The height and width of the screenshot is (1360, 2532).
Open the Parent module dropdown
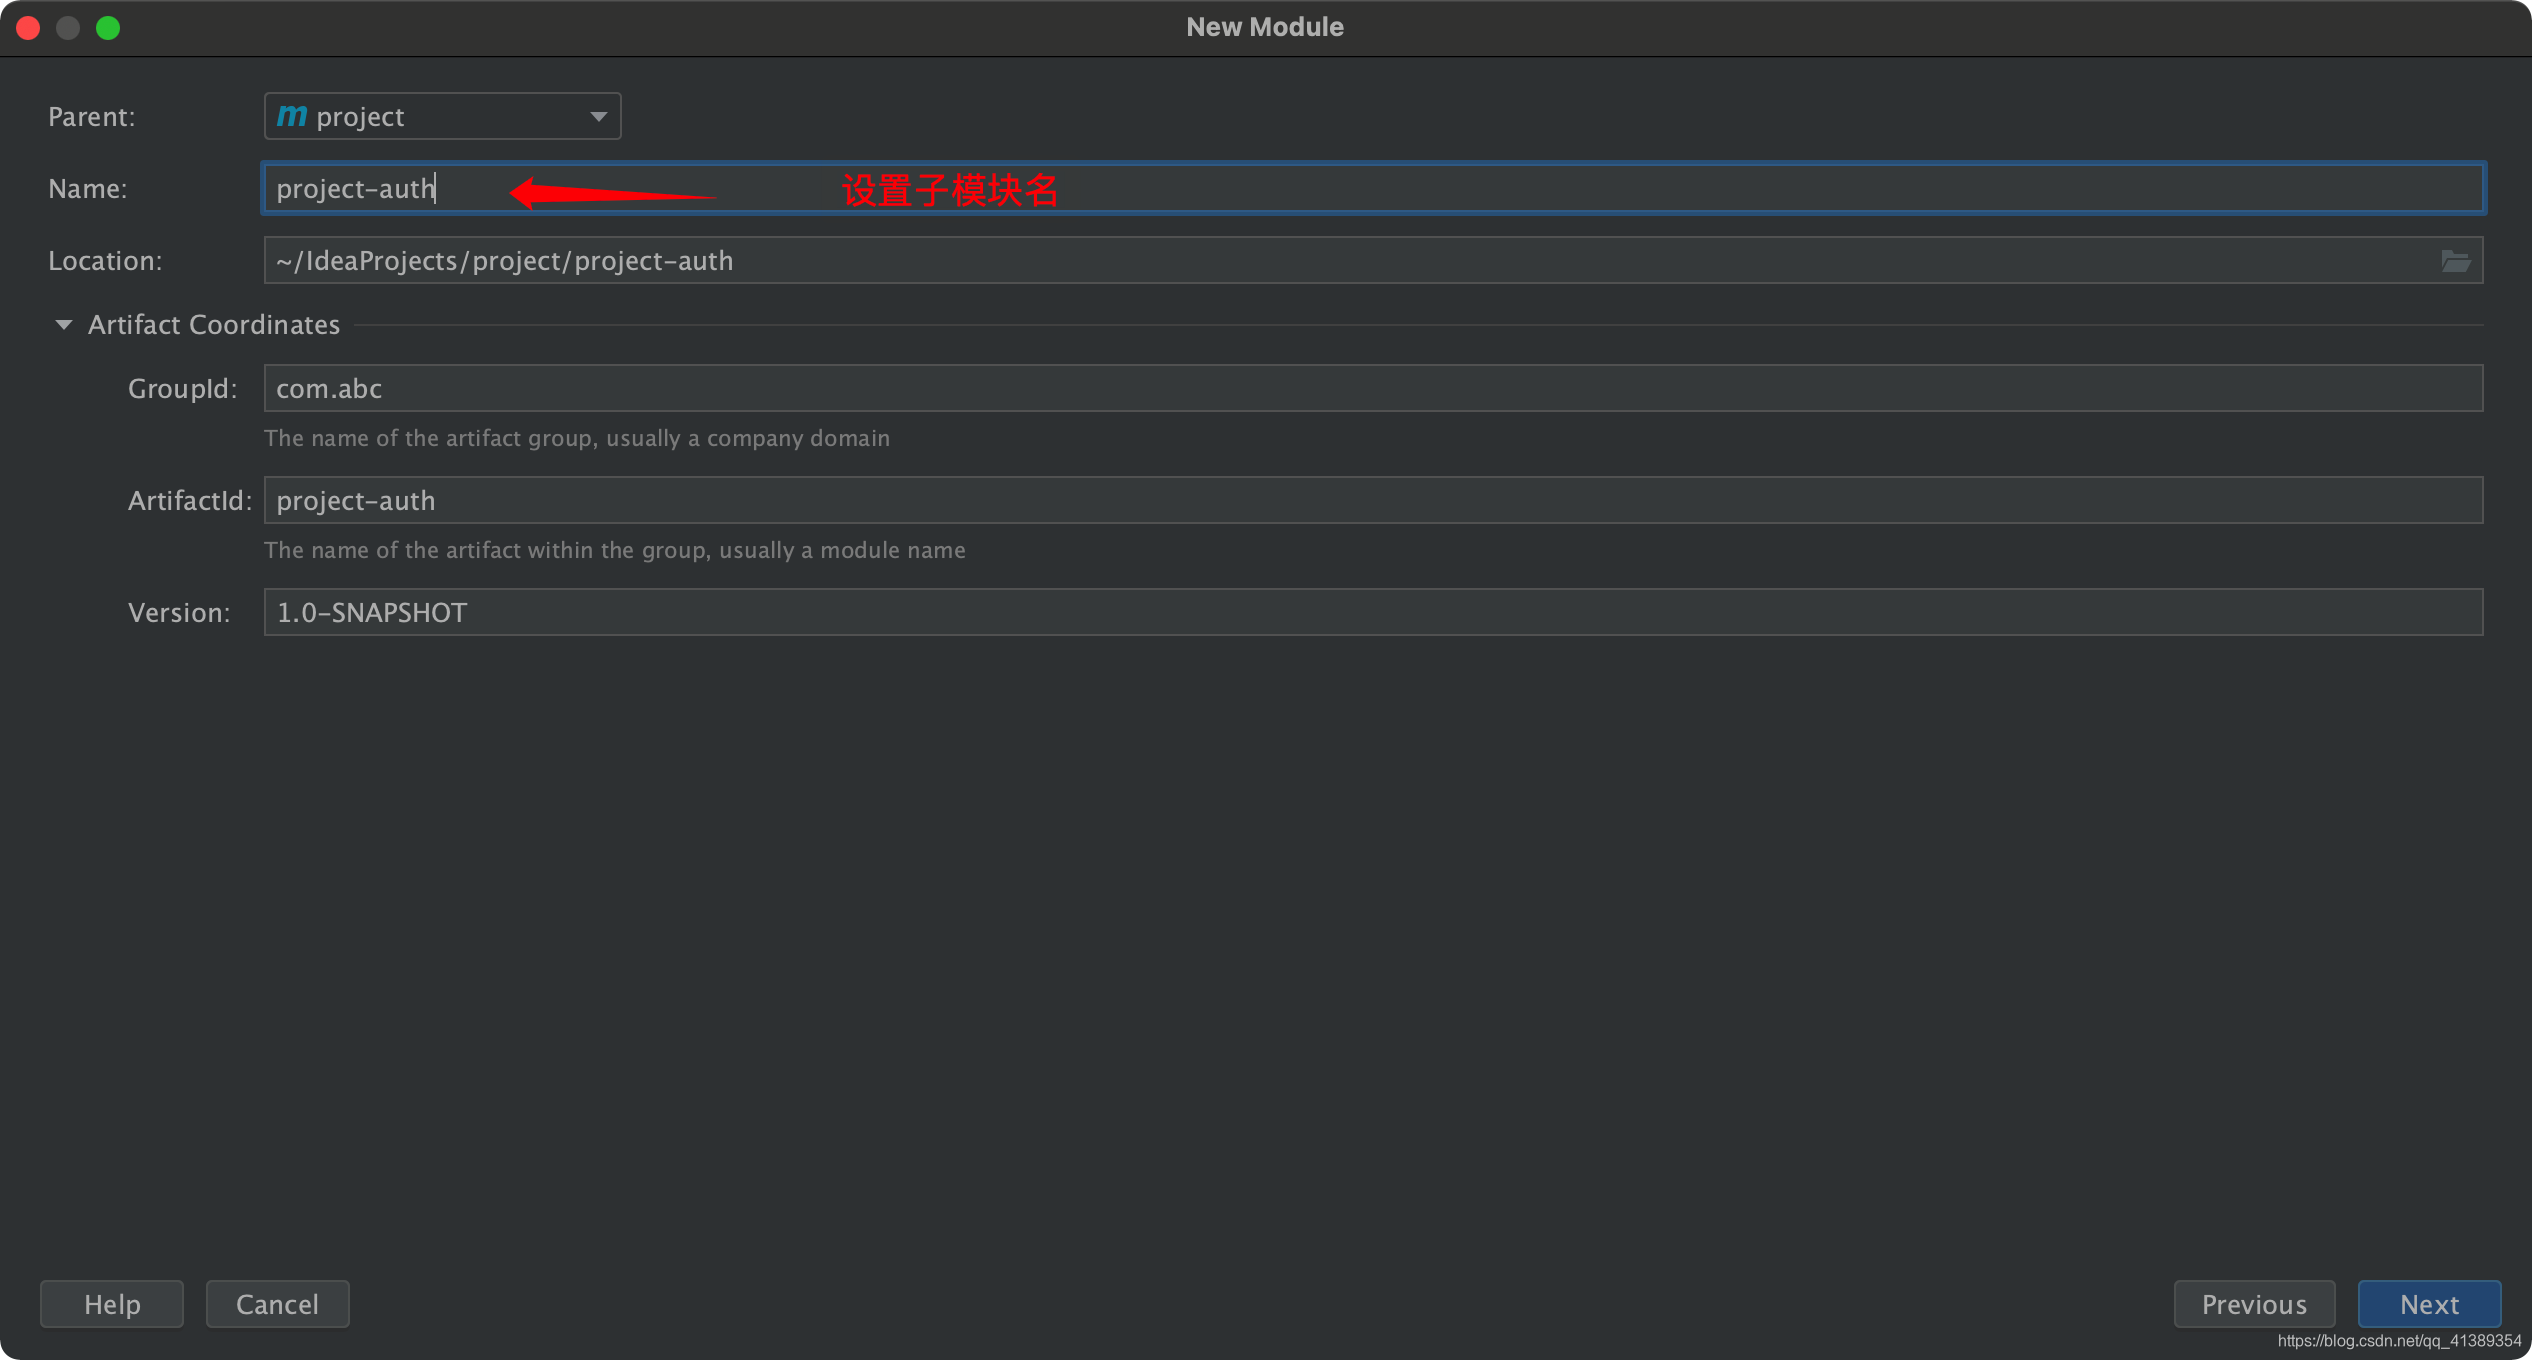[x=442, y=116]
